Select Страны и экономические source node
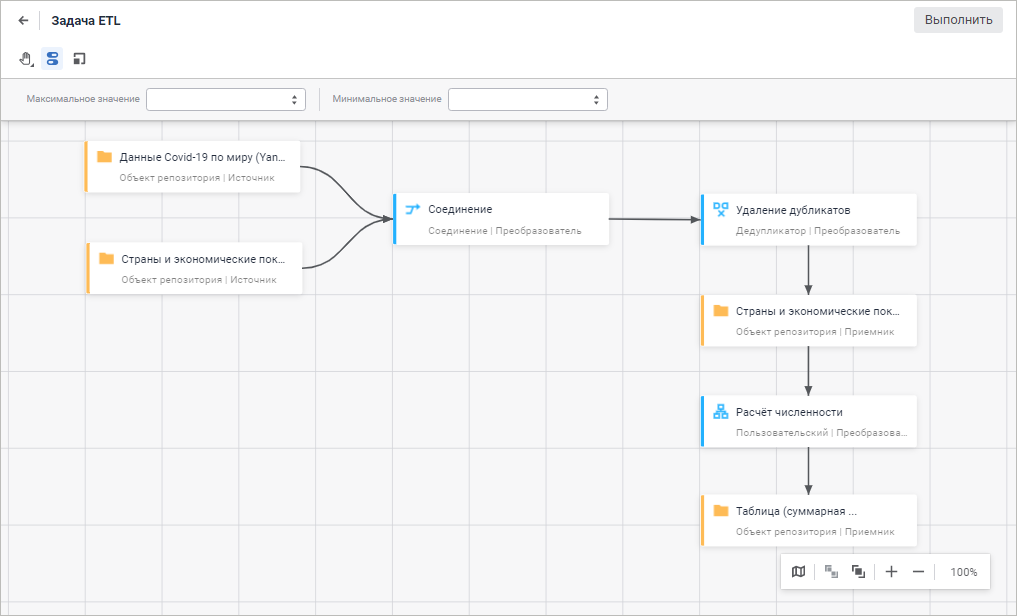 click(196, 268)
